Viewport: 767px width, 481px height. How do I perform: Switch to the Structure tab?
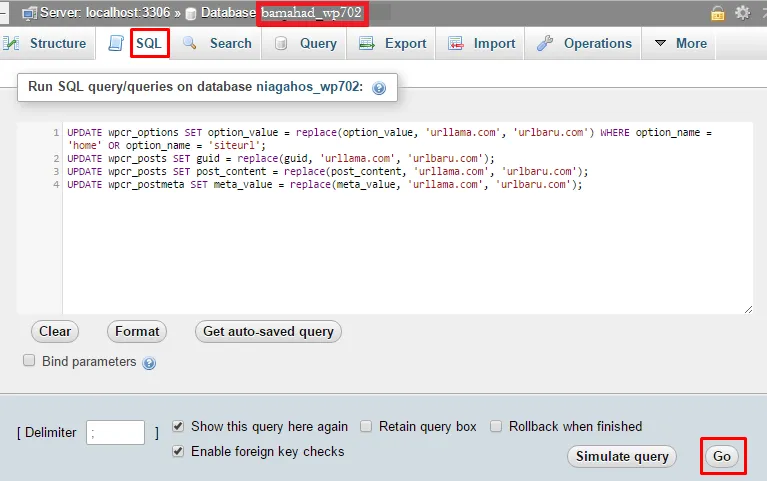coord(46,44)
